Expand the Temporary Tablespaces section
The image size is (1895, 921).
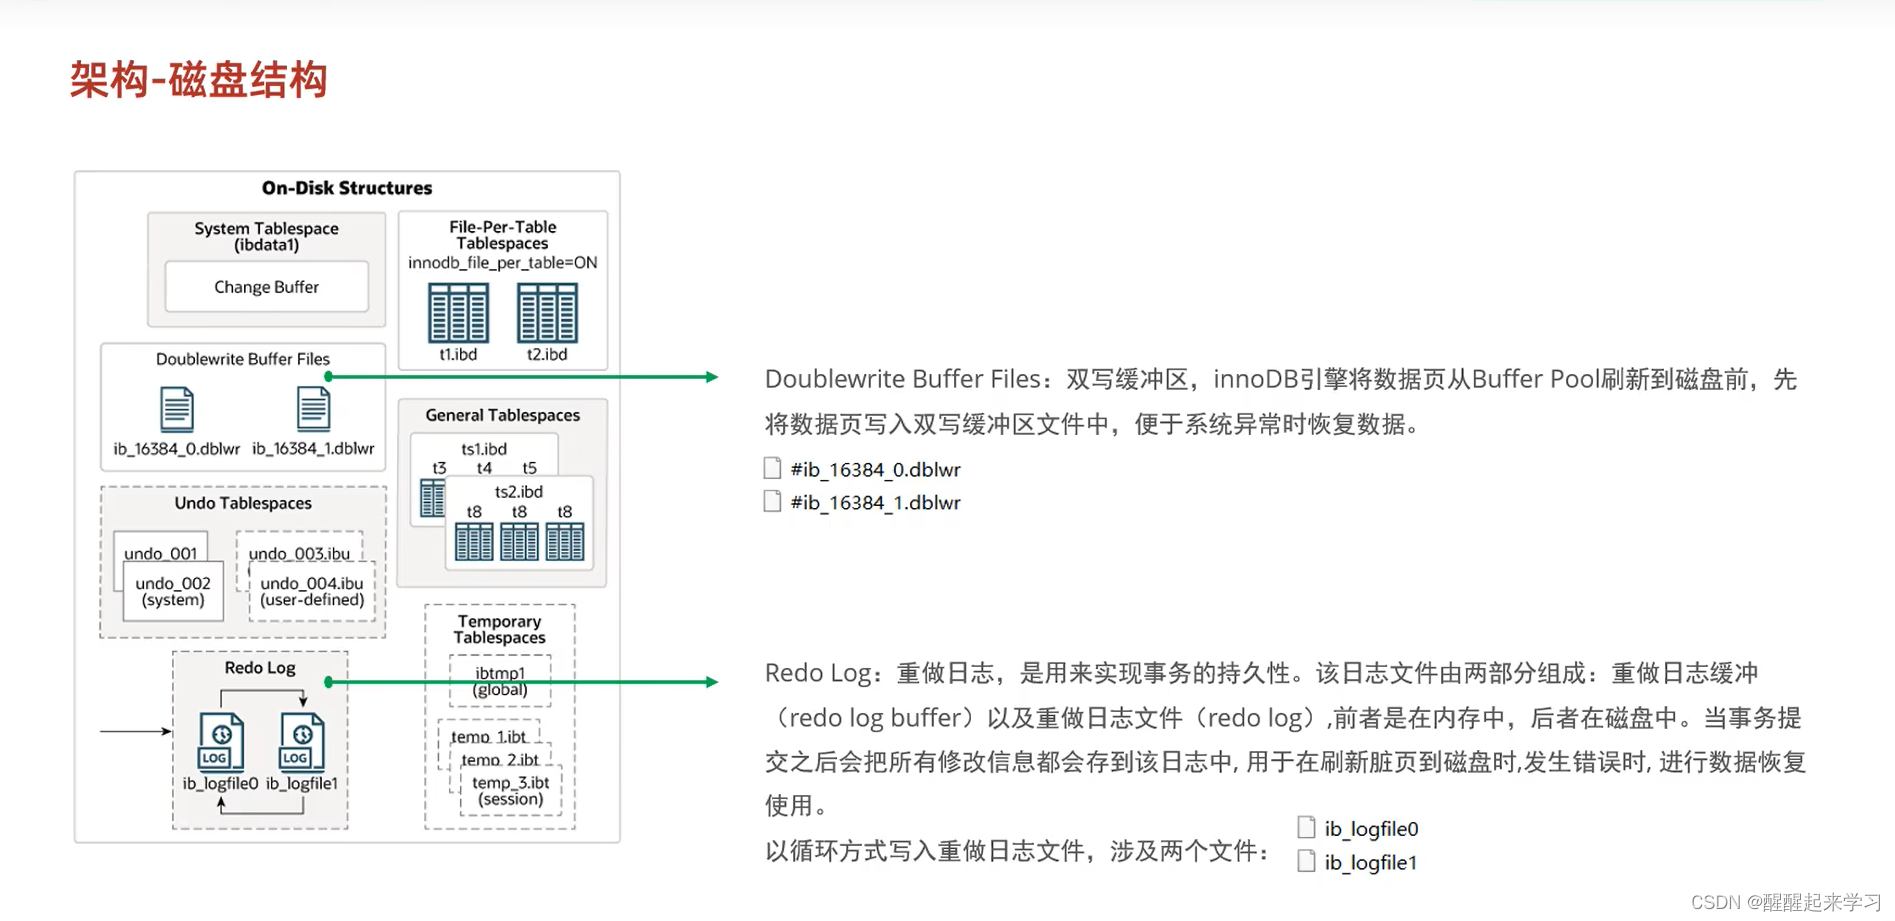500,629
